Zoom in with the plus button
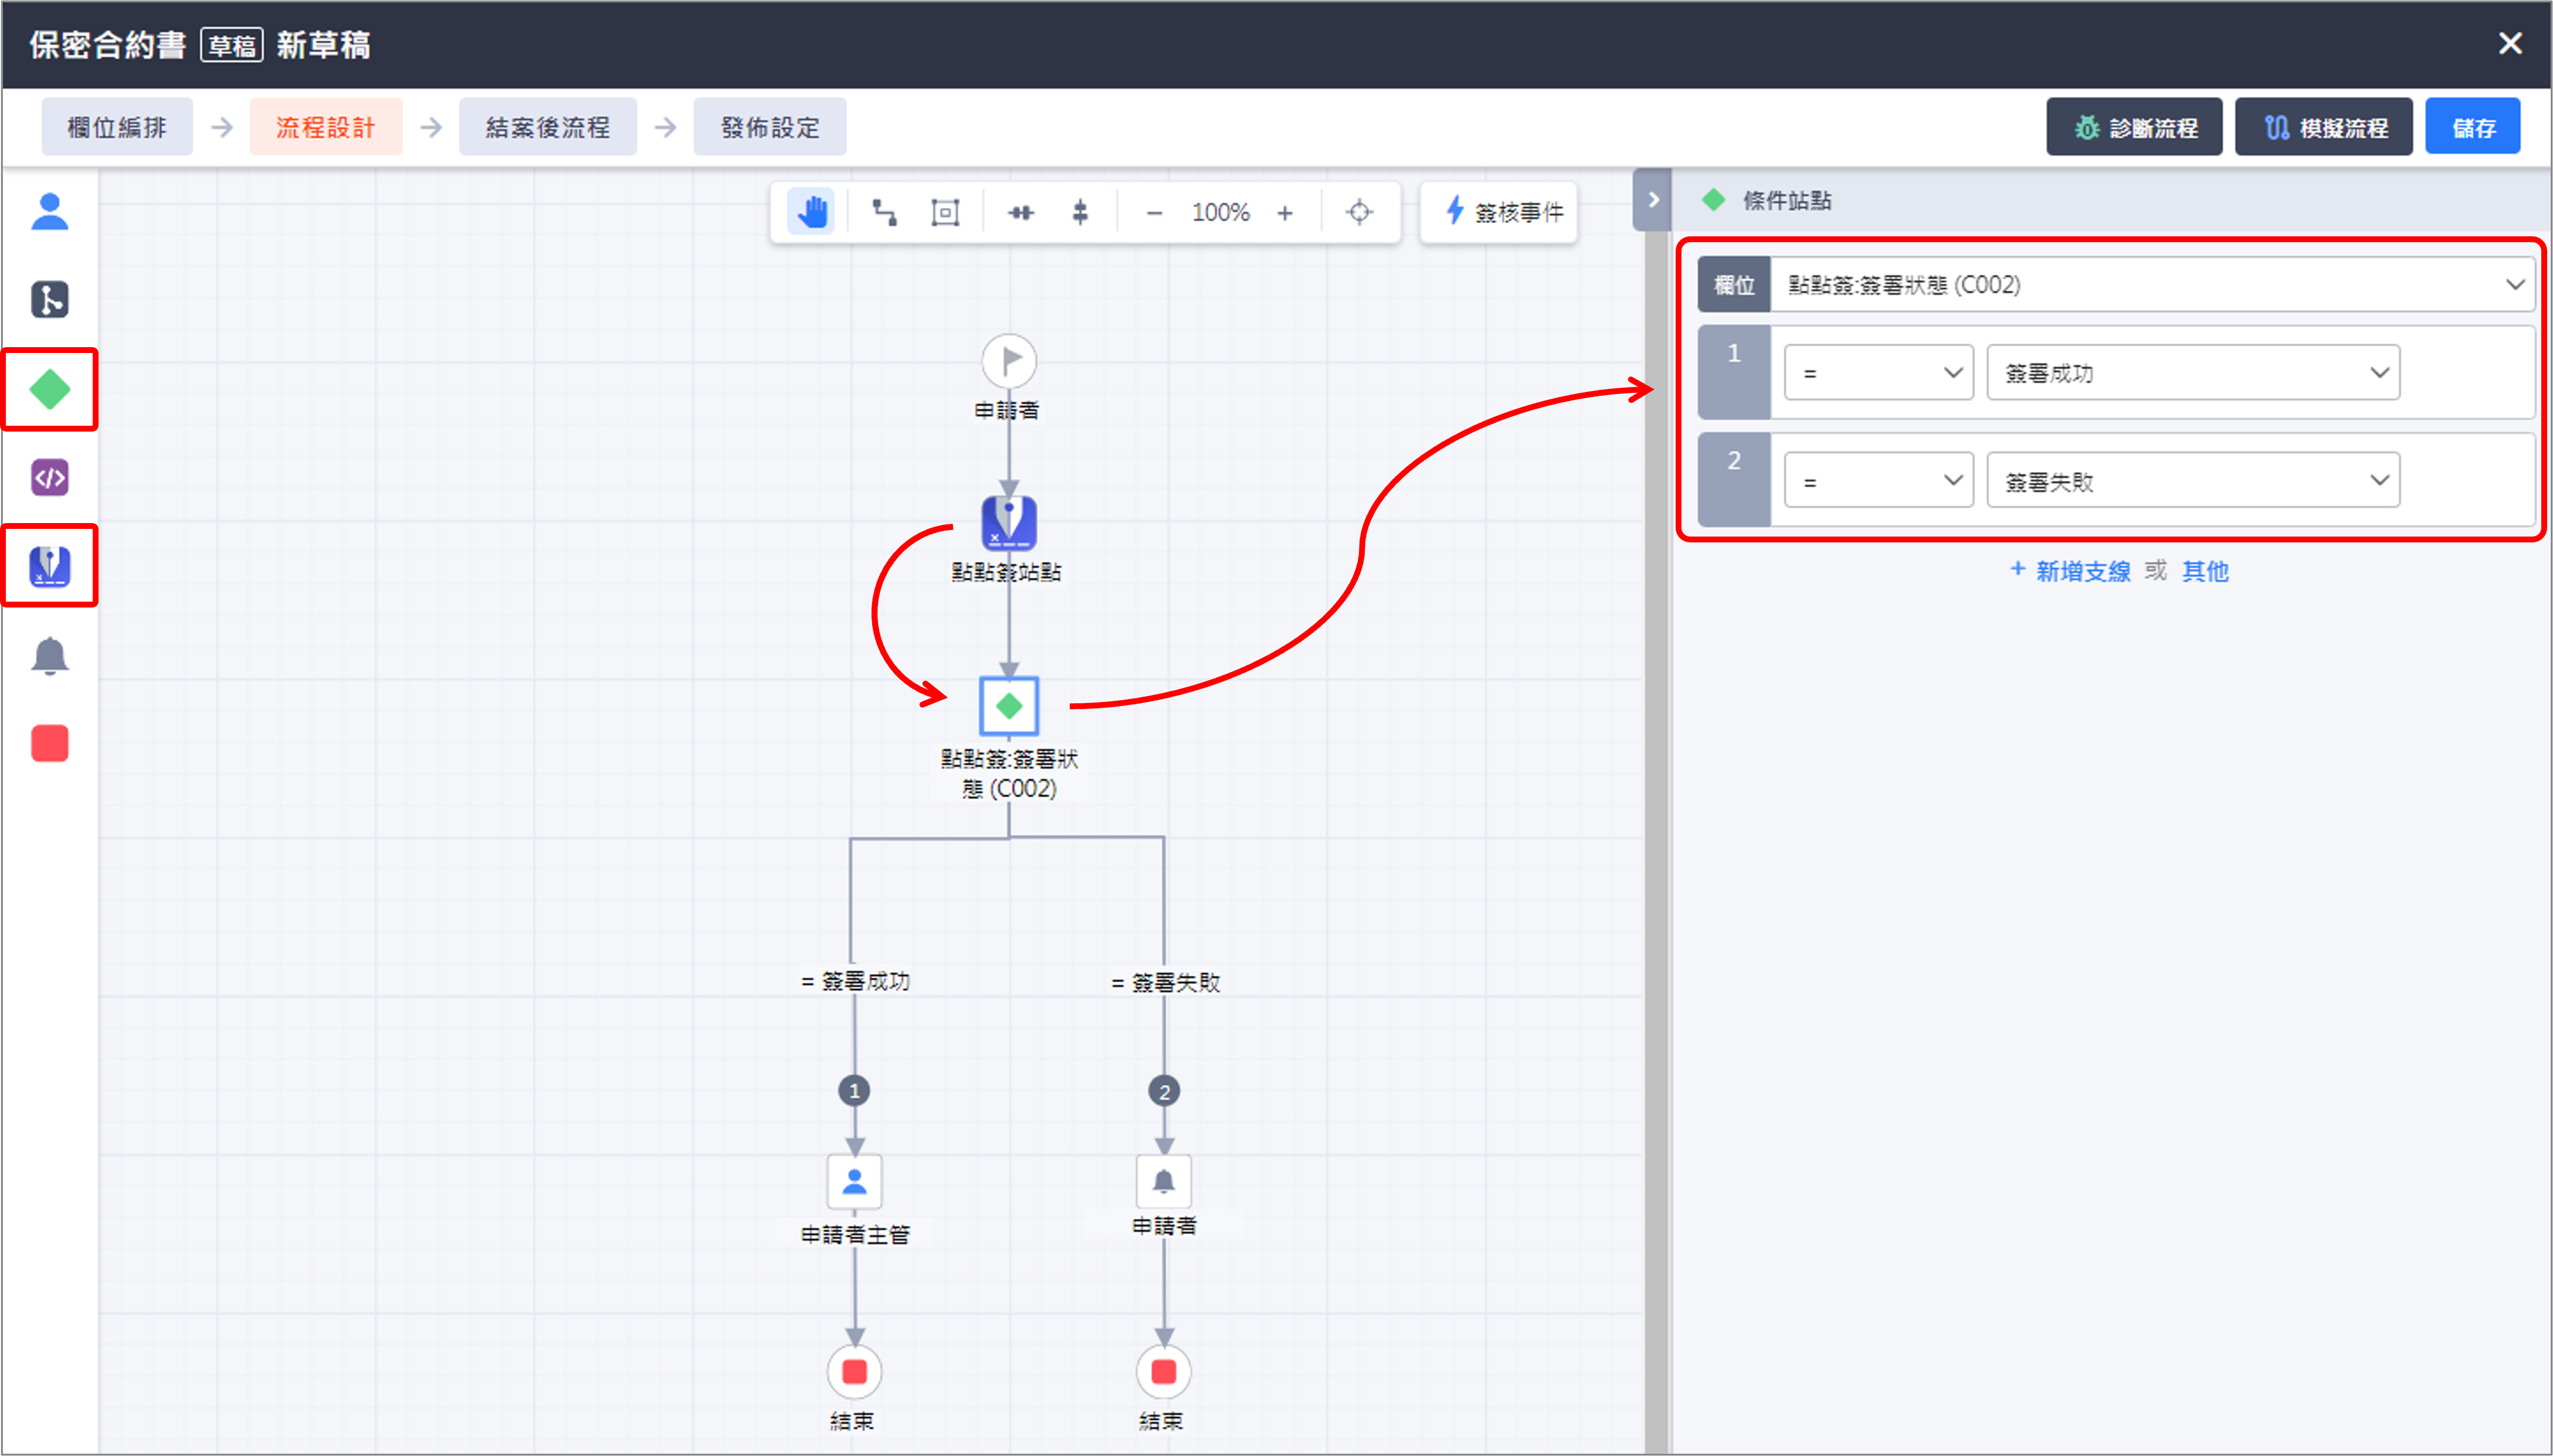 coord(1285,212)
